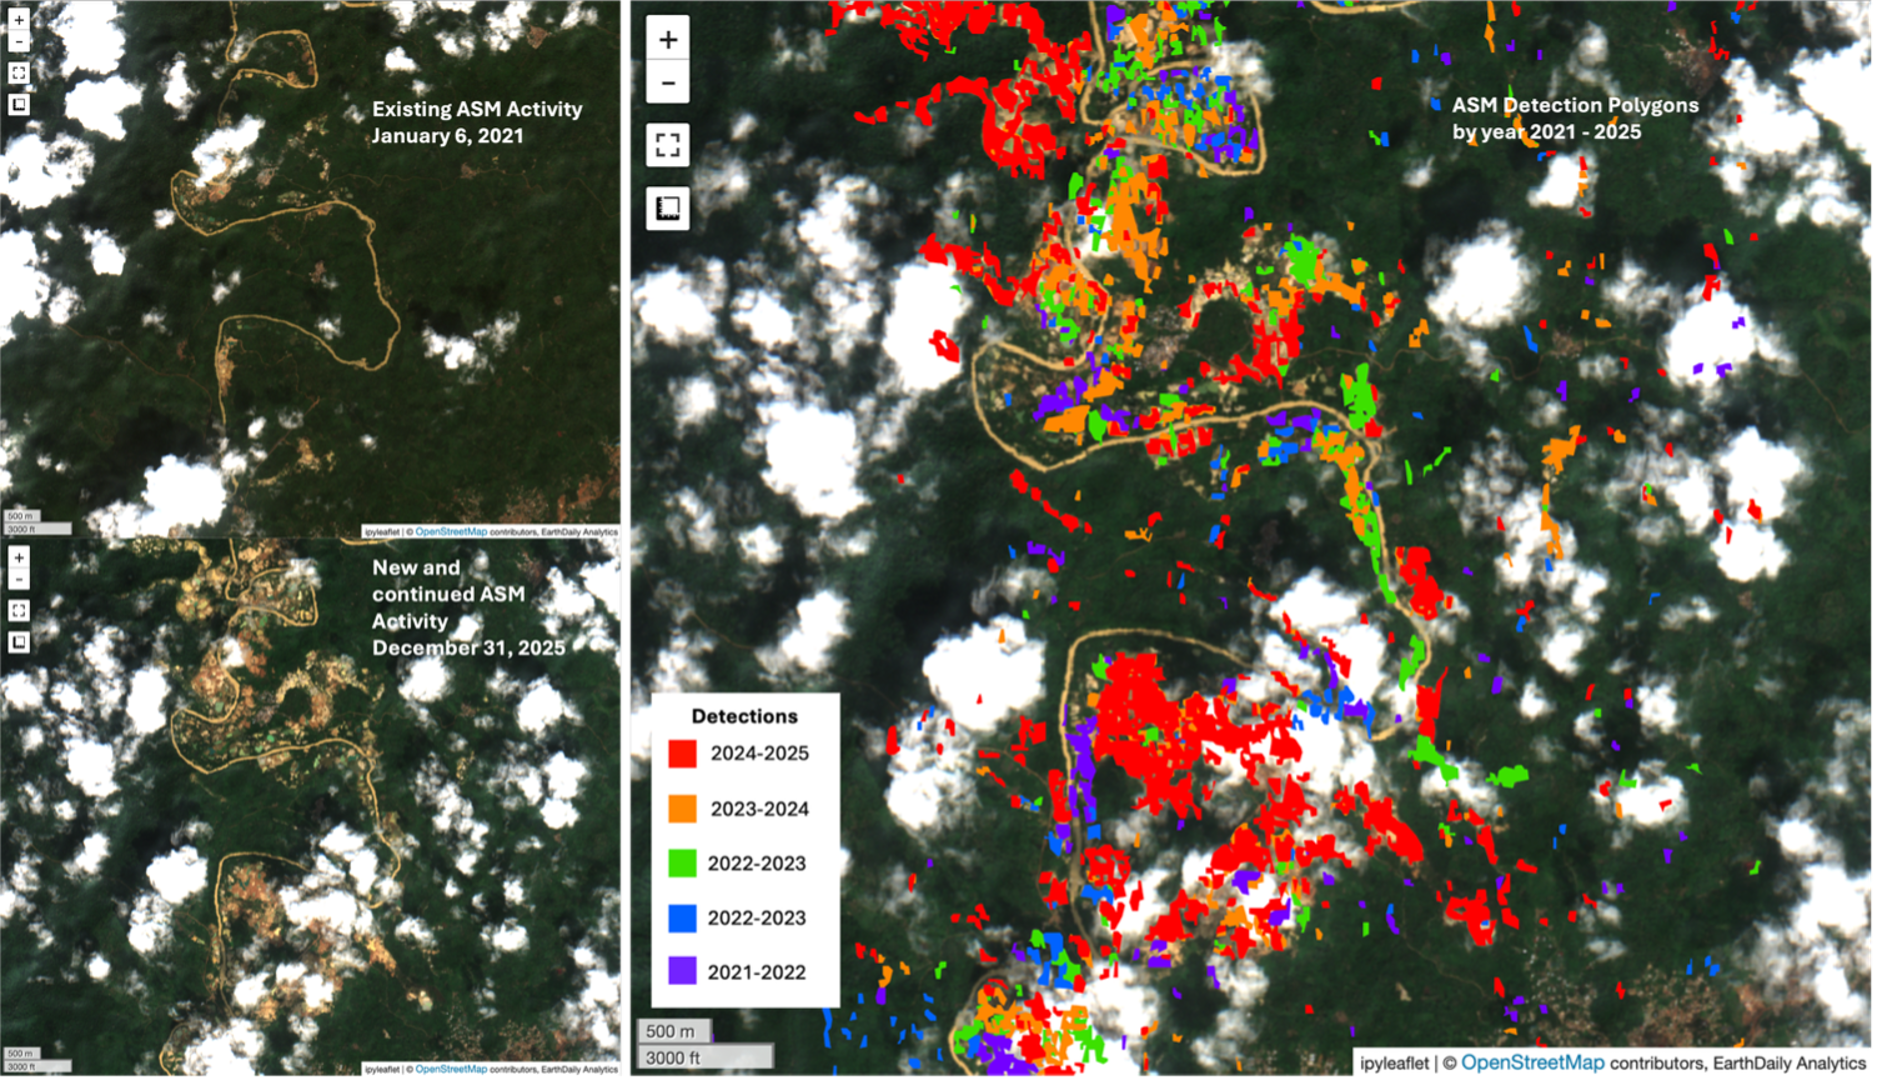This screenshot has width=1878, height=1080.
Task: Click the purple 2021-2022 legend swatch
Action: tap(682, 971)
